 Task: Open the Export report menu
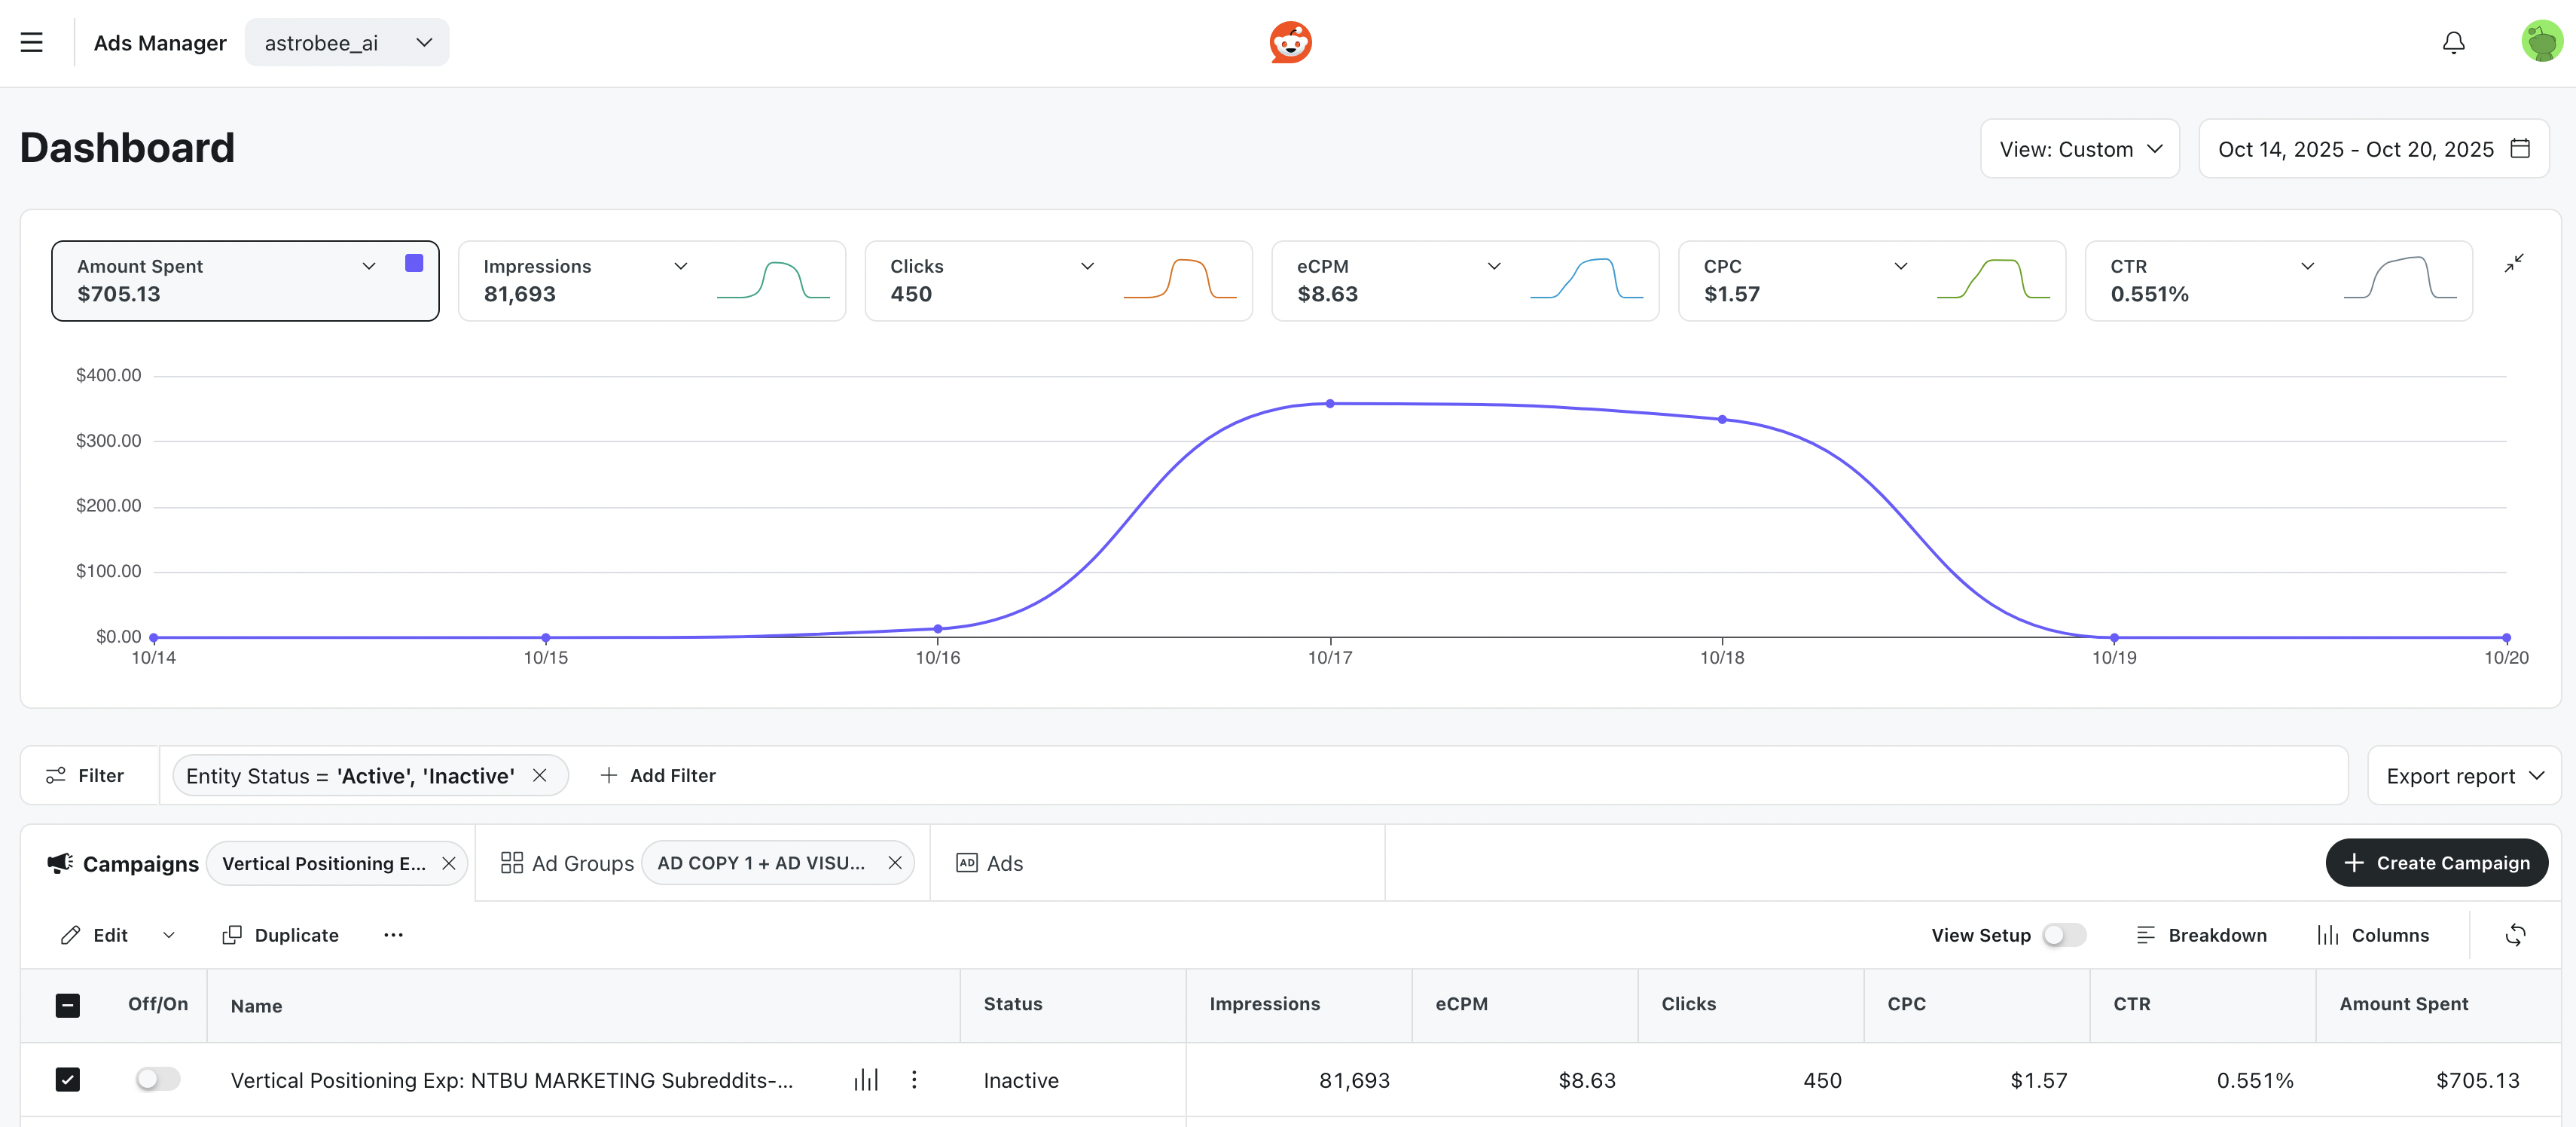(2464, 775)
